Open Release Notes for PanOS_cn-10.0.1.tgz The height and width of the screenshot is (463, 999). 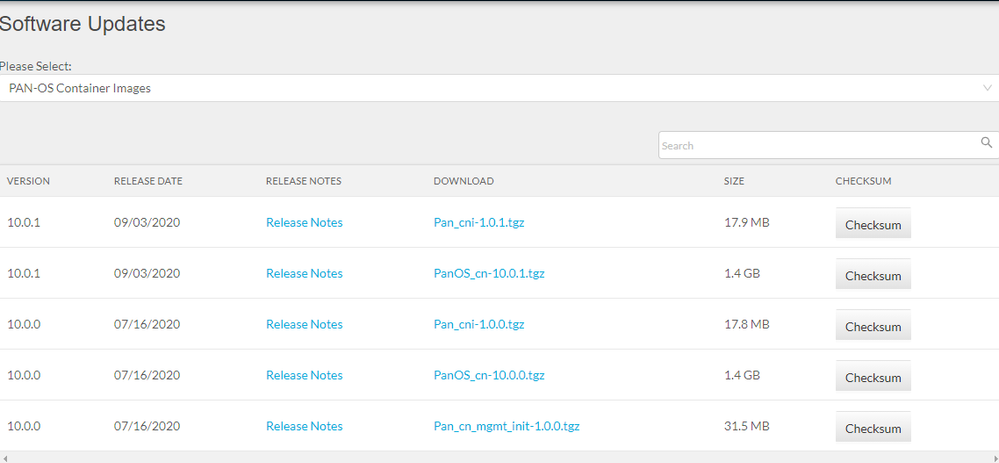(x=304, y=273)
